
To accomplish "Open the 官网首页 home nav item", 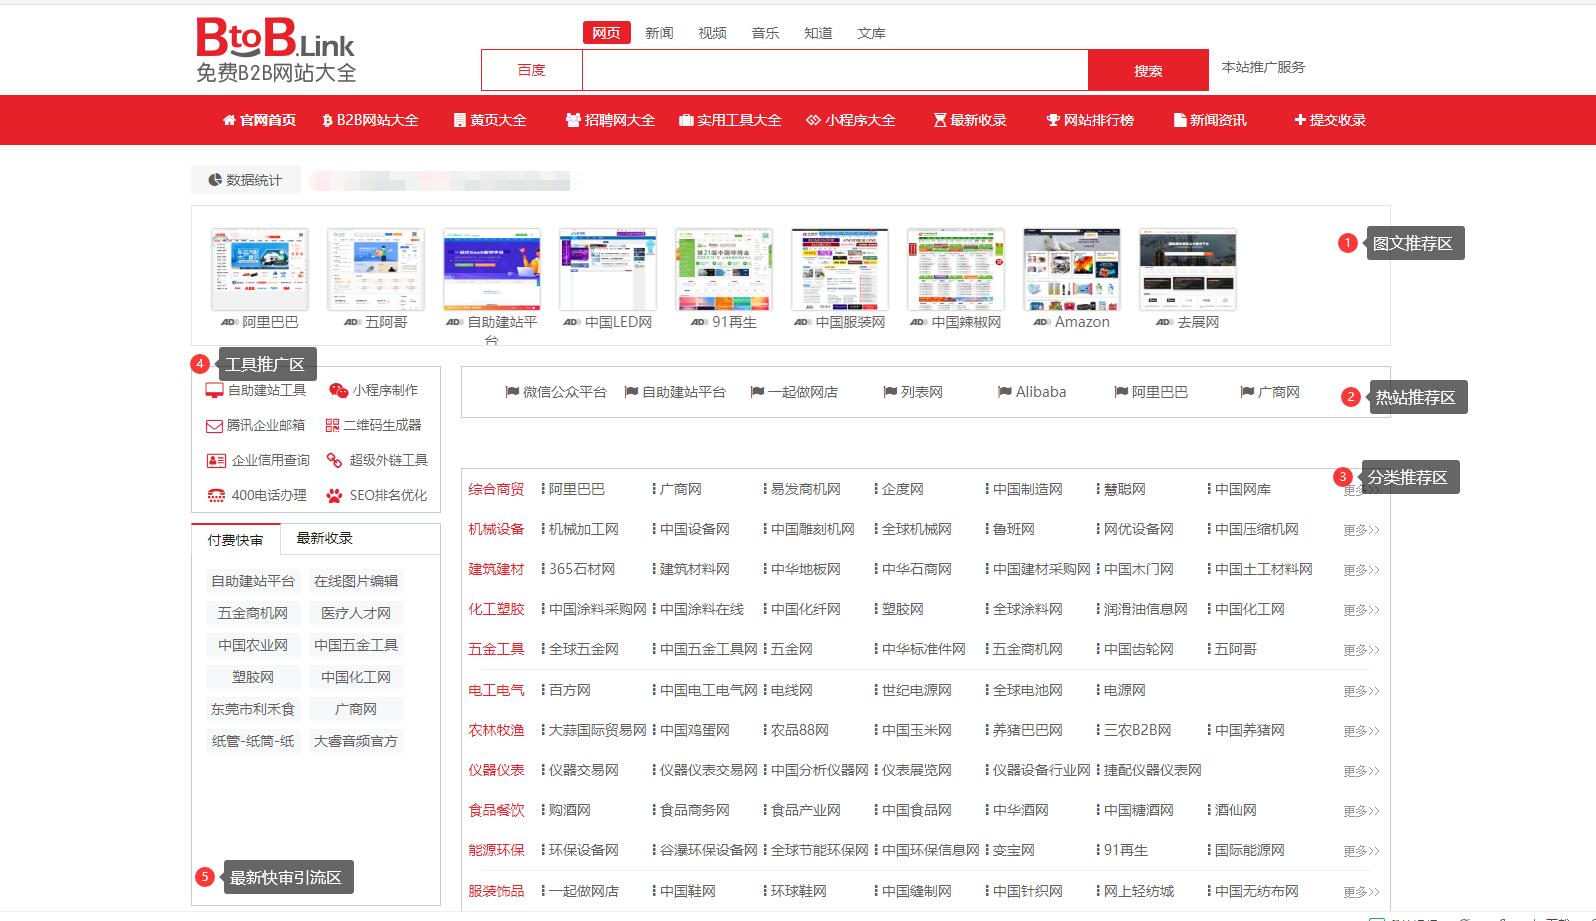I will click(x=259, y=120).
